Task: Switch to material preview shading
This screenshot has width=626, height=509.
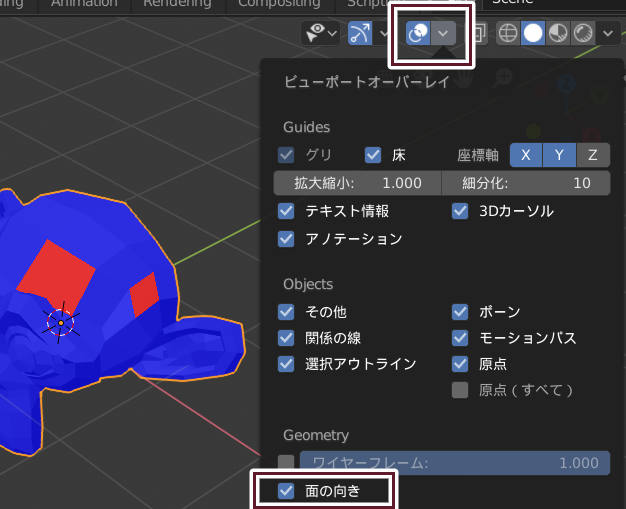Action: 557,33
